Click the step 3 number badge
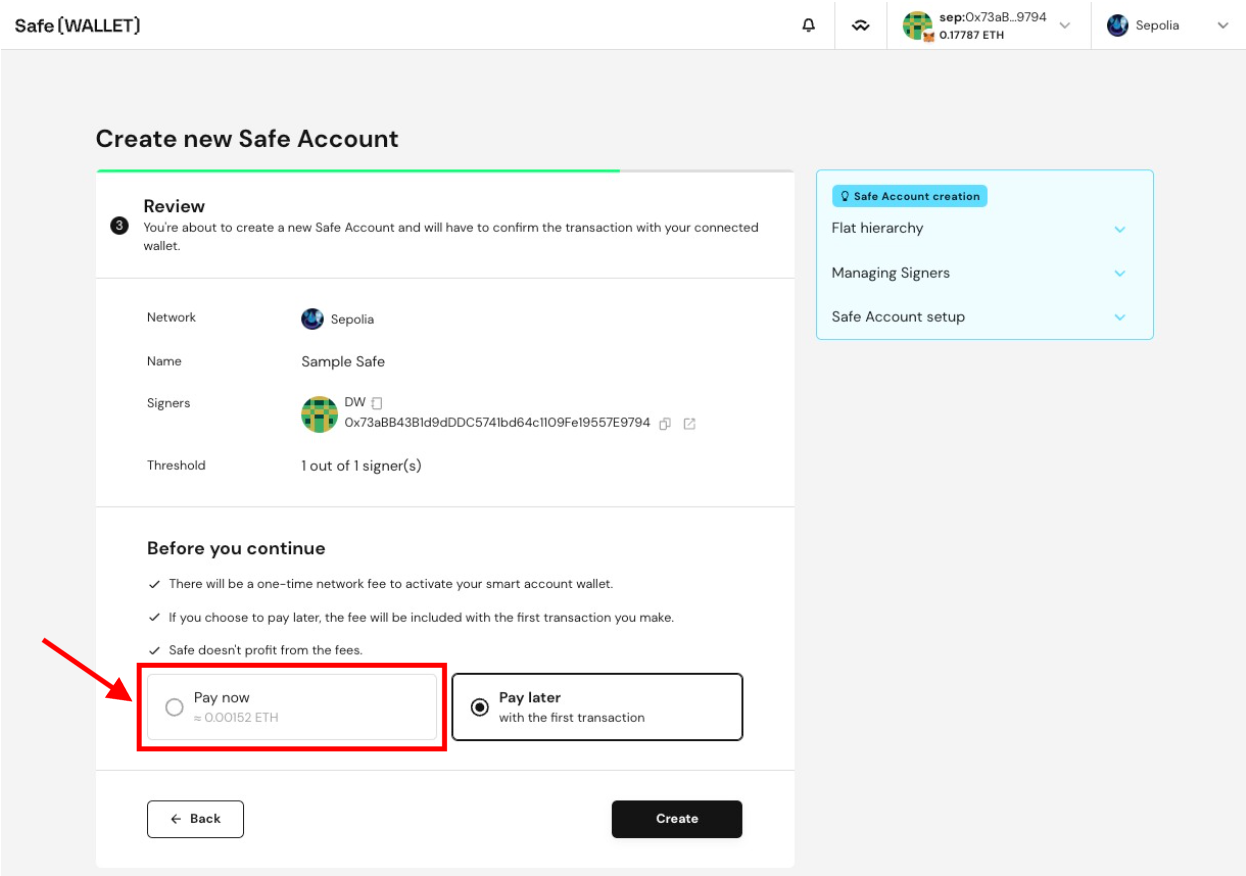The height and width of the screenshot is (876, 1246). click(119, 226)
